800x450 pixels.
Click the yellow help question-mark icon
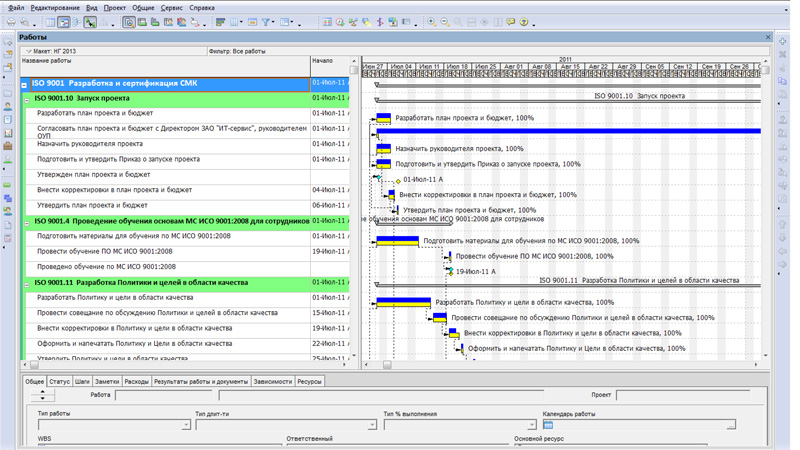(x=523, y=21)
